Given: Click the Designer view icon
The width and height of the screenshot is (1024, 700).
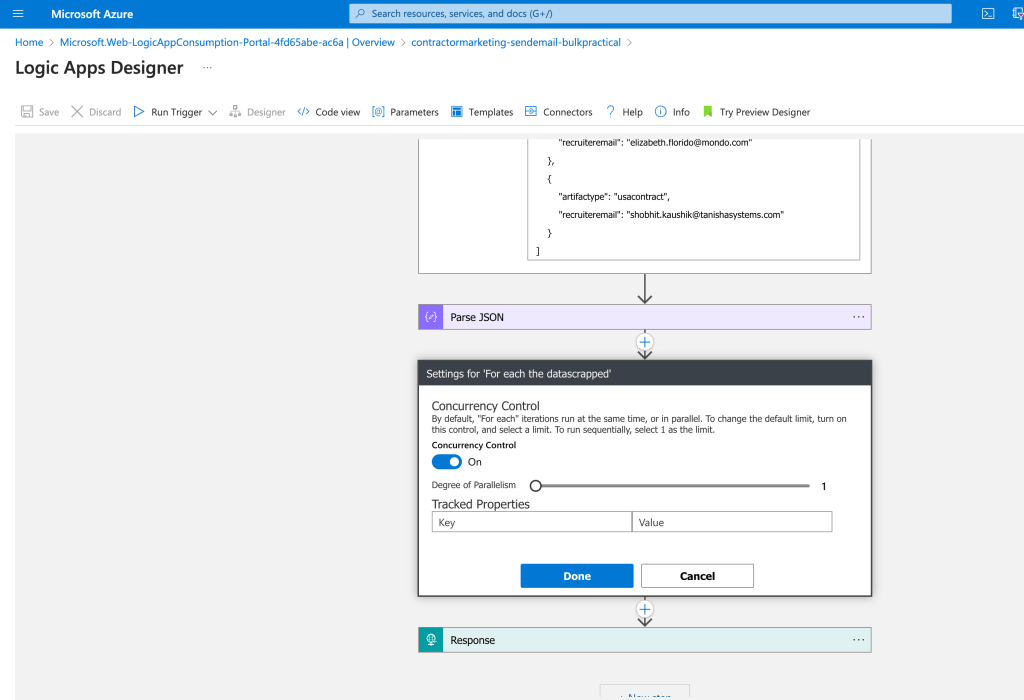Looking at the screenshot, I should (x=235, y=112).
